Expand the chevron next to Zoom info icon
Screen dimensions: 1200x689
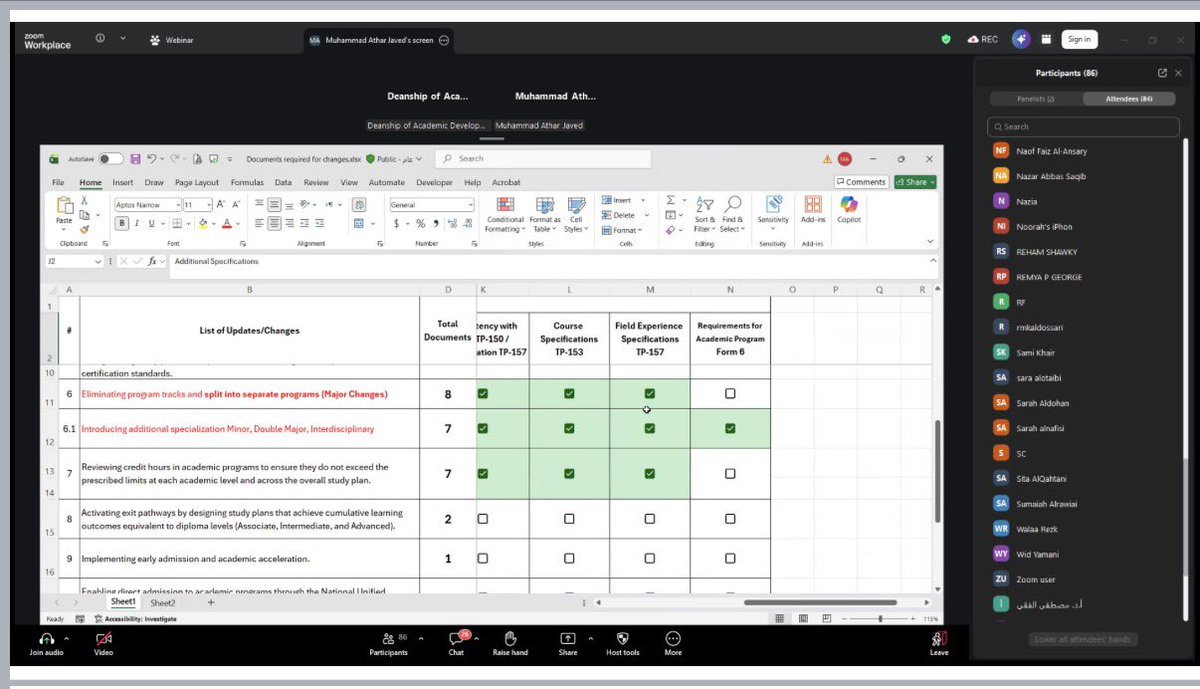[x=123, y=38]
